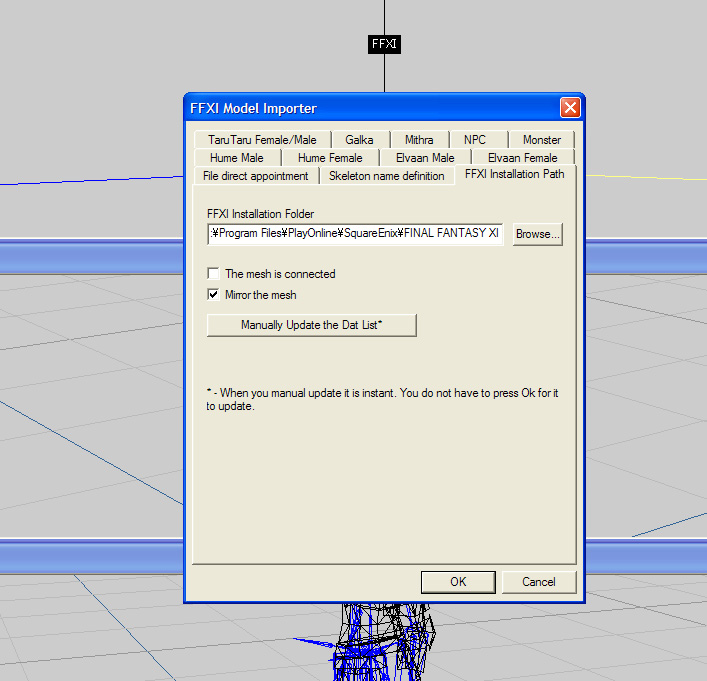
Task: Uncheck the 'Mirror the mesh' option
Action: [x=213, y=295]
